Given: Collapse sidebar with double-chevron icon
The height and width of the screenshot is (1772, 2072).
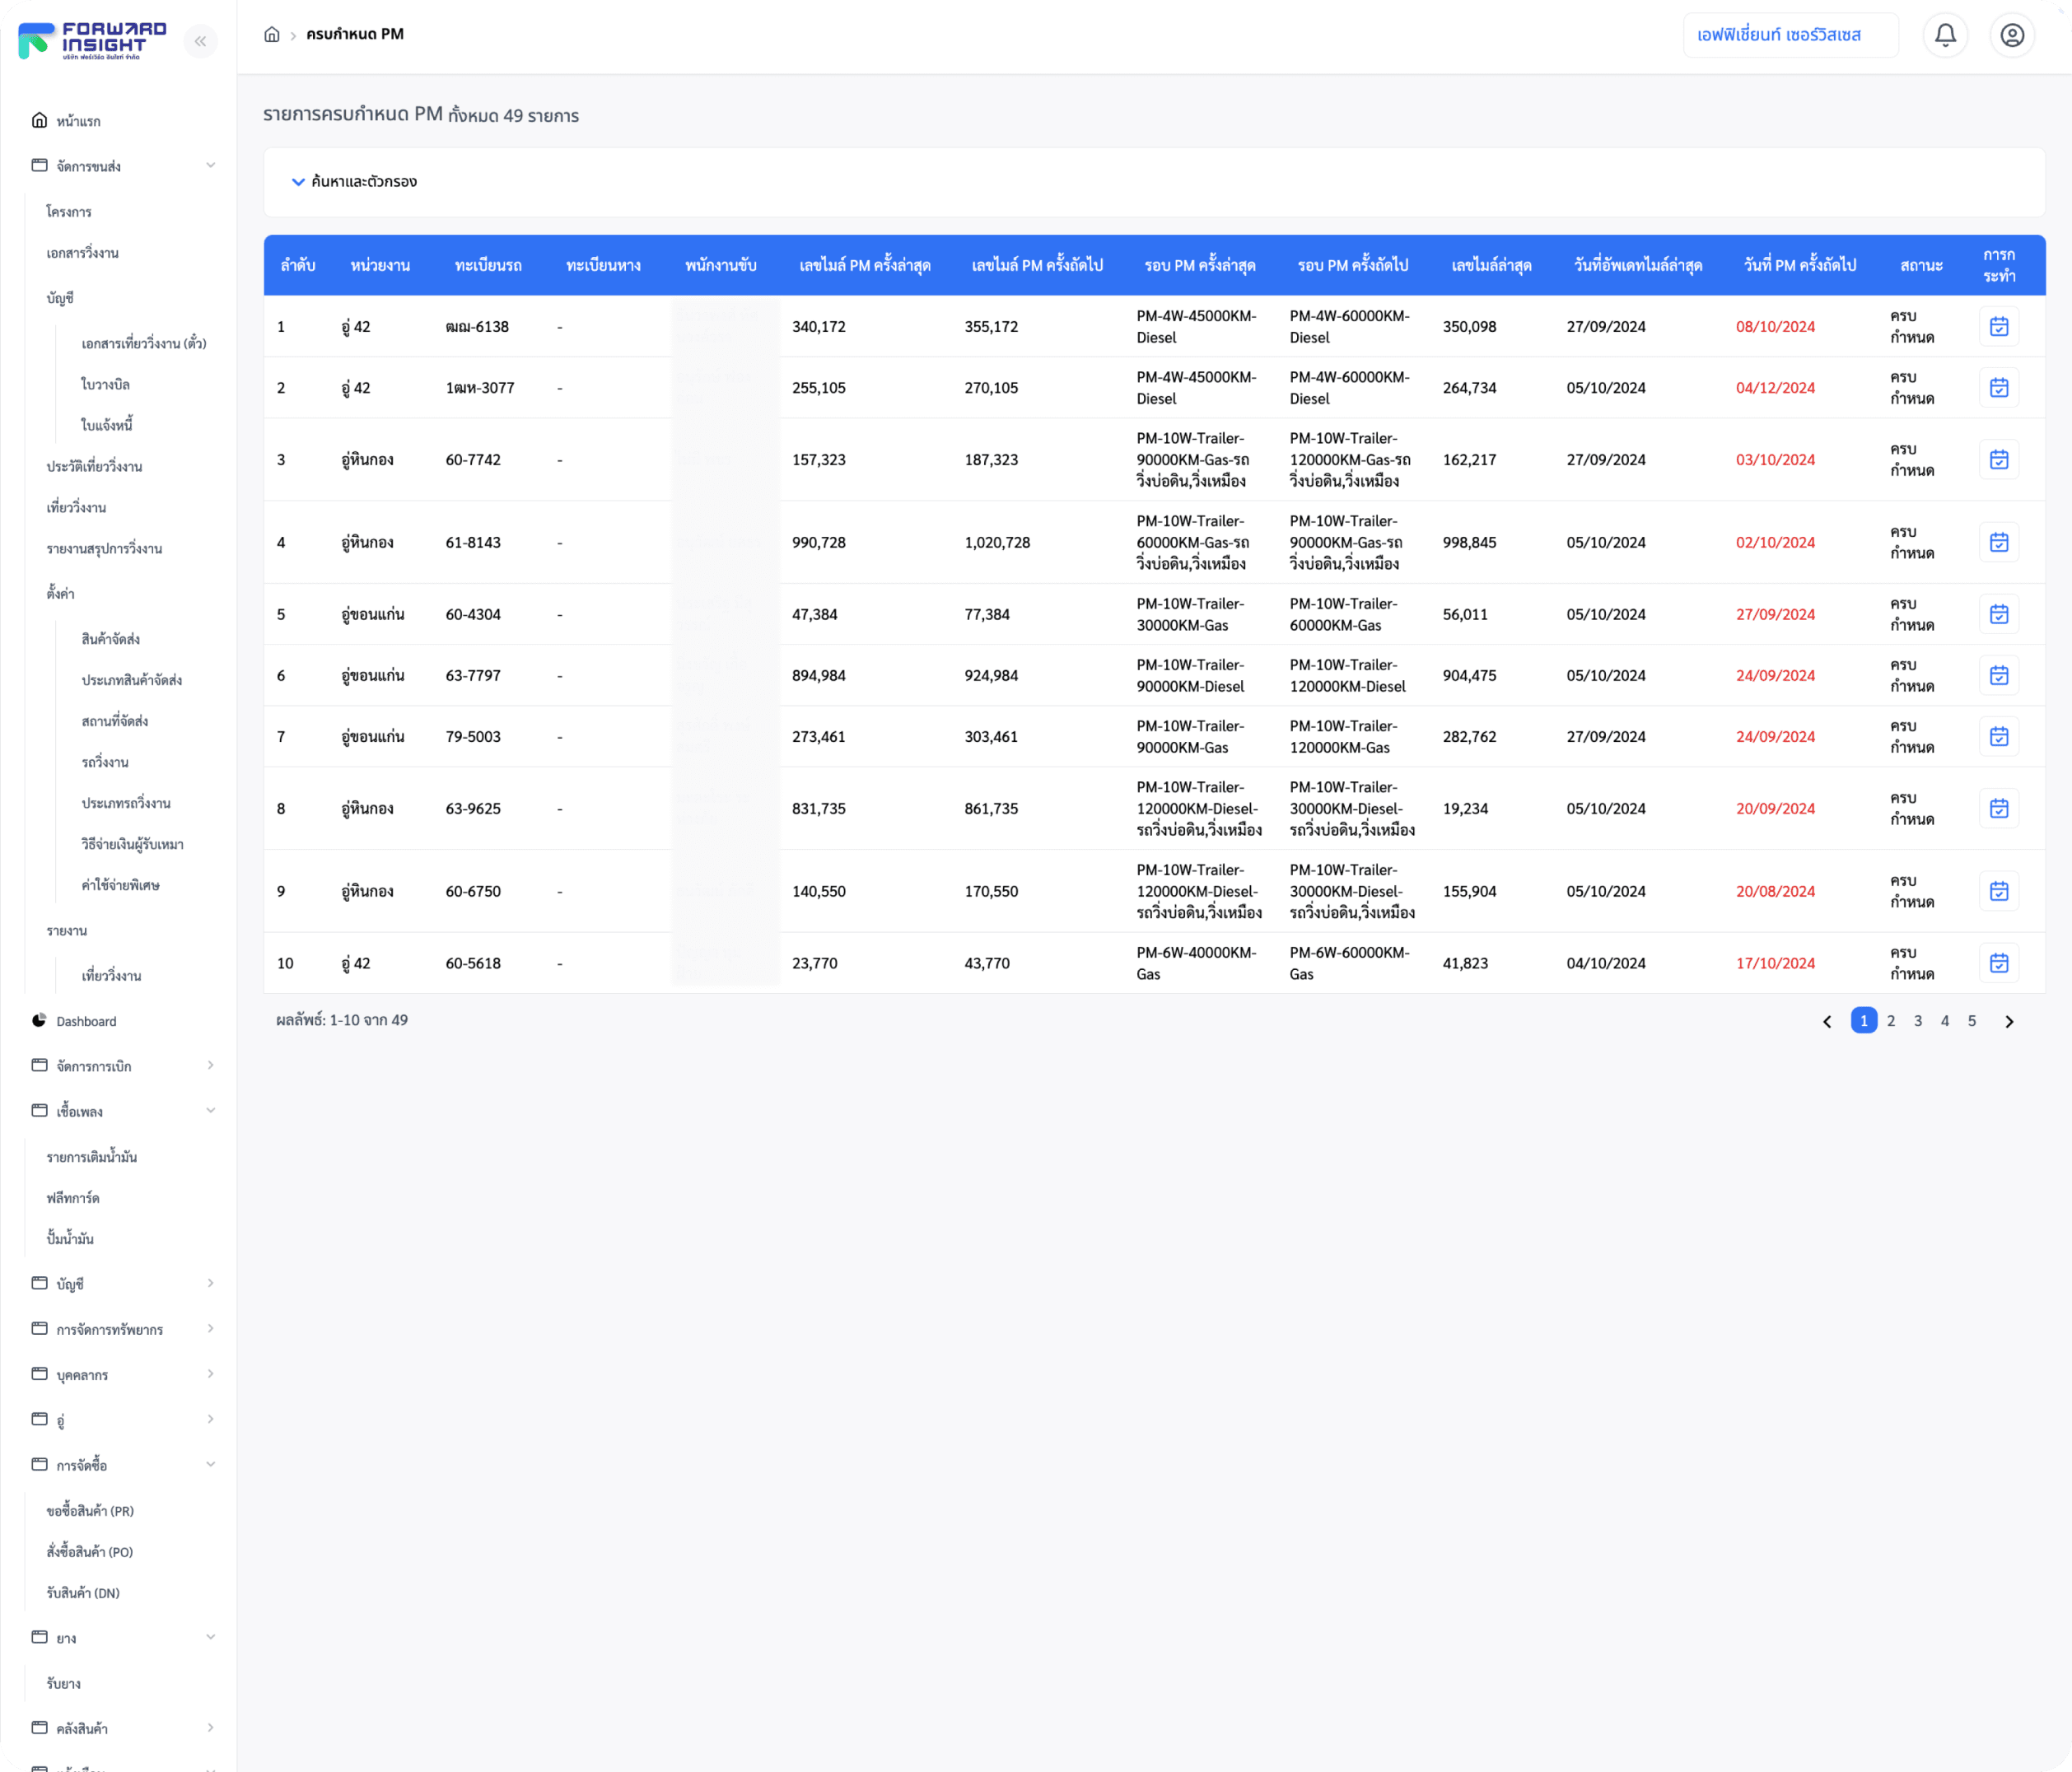Looking at the screenshot, I should [200, 41].
